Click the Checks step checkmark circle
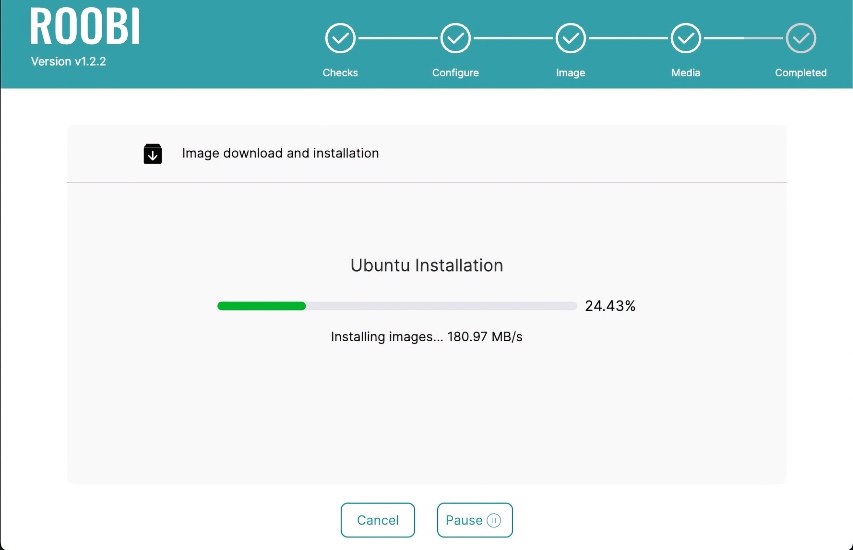Screen dimensions: 853x550 point(340,38)
